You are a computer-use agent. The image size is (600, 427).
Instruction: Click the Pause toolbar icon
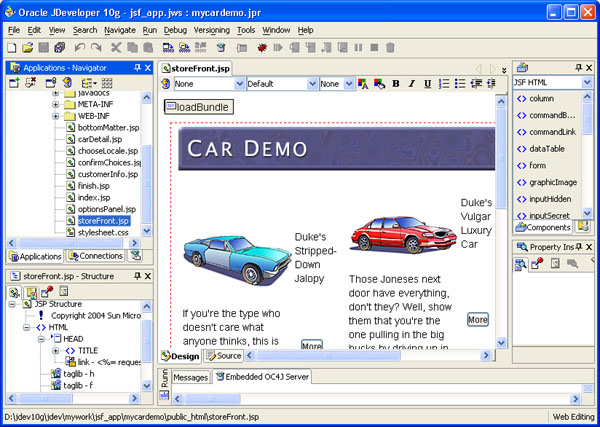point(358,47)
